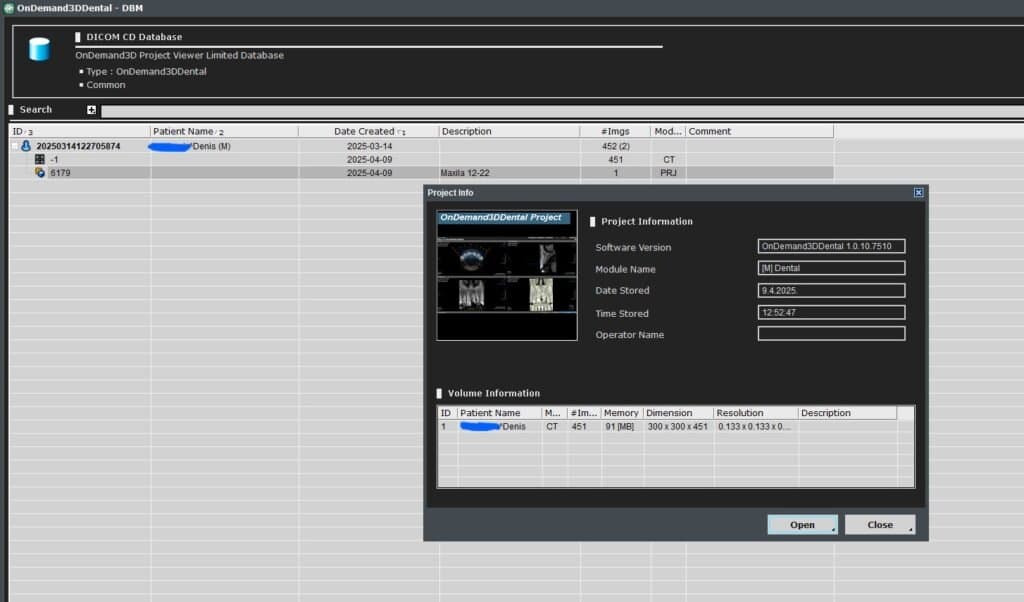
Task: Click the DICOM CD Database cylinder icon
Action: (39, 49)
